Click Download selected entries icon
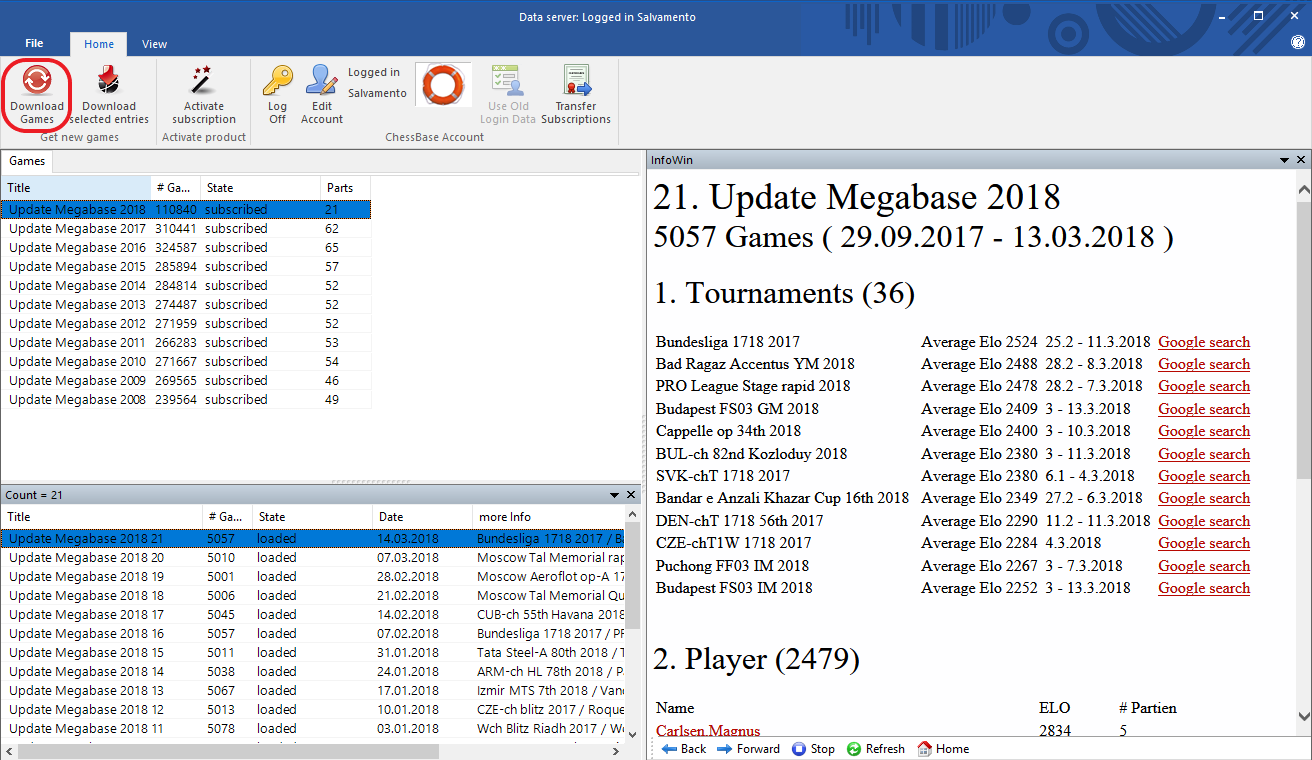Image resolution: width=1312 pixels, height=760 pixels. tap(109, 95)
